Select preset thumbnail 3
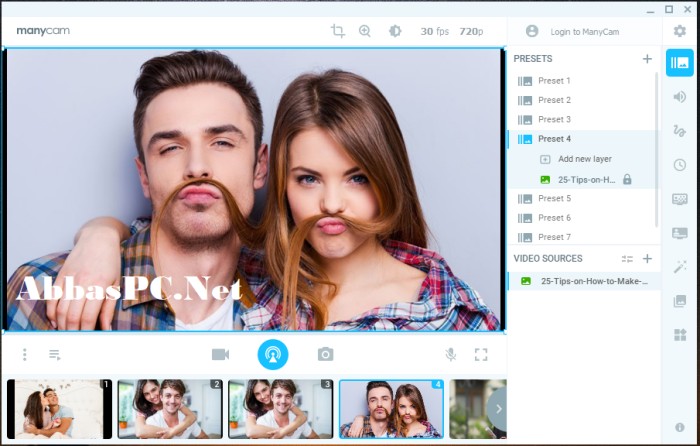 (281, 409)
